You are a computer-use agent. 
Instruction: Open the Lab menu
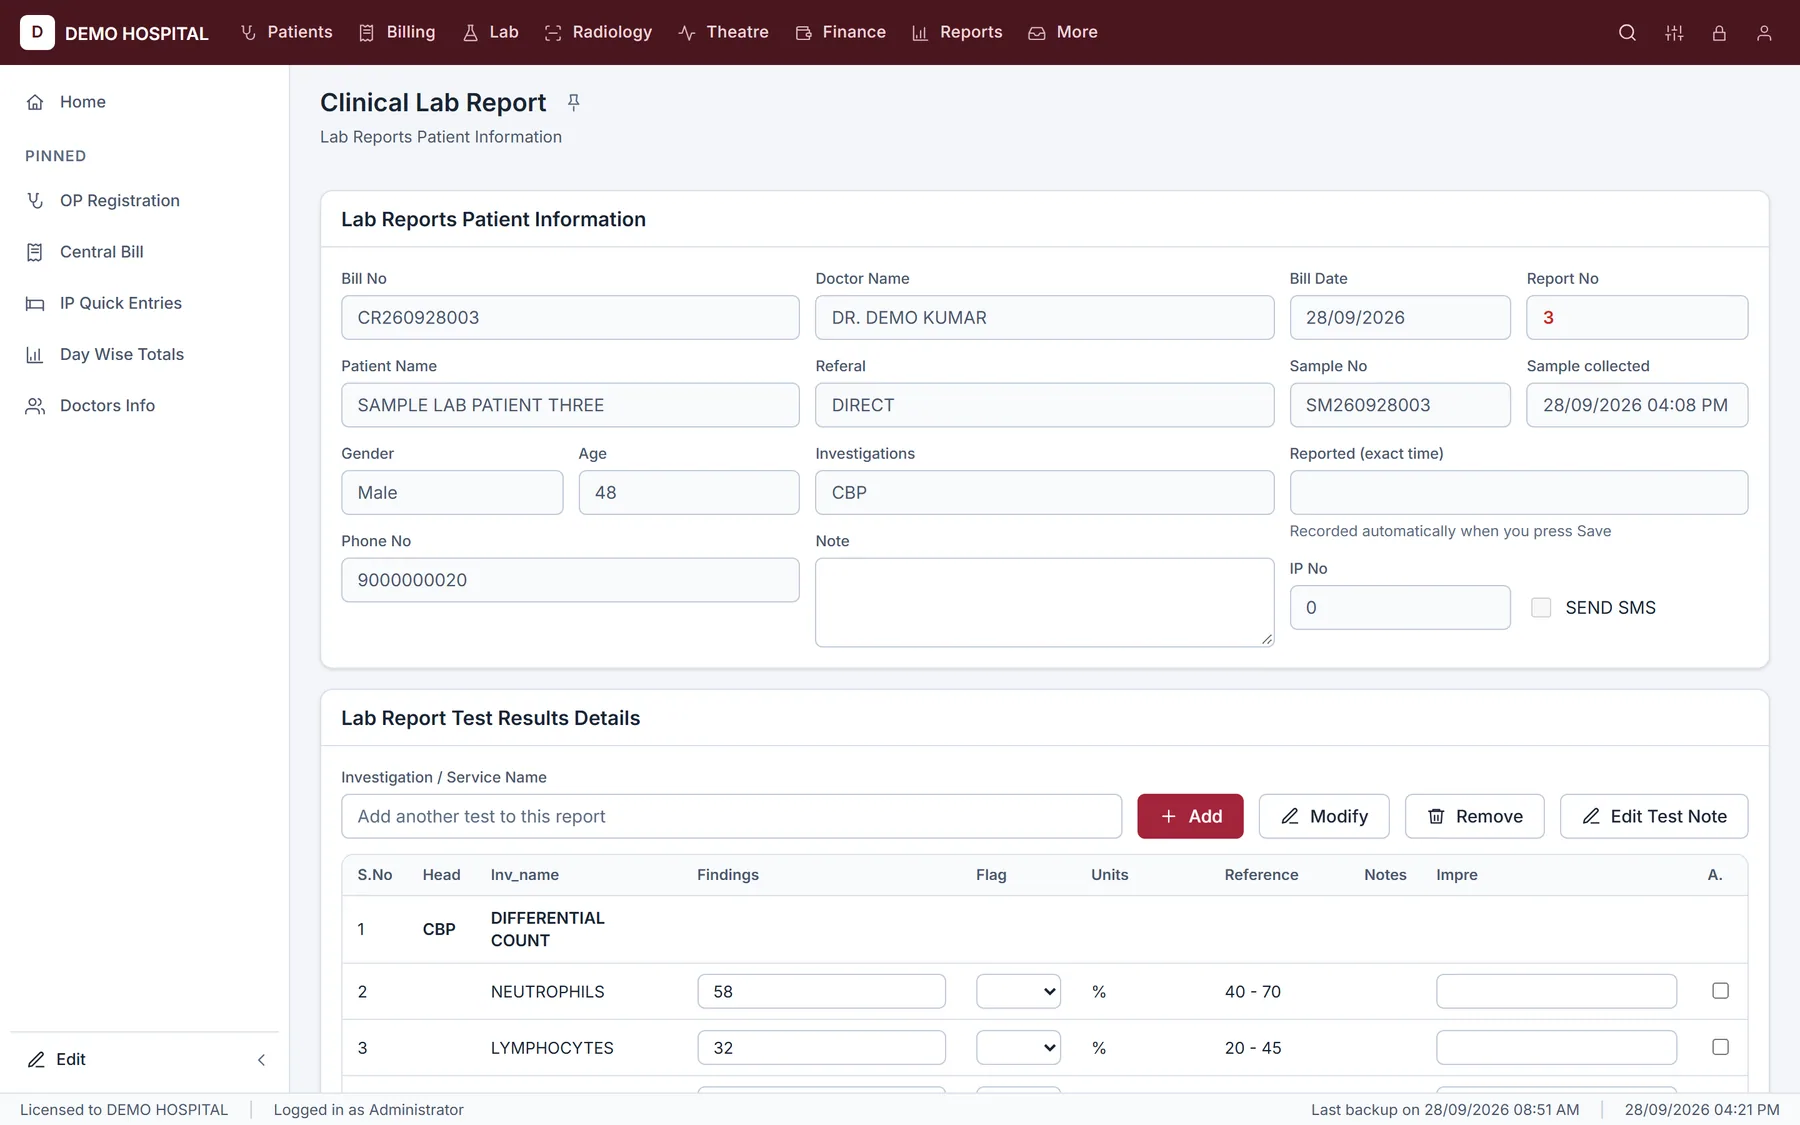(491, 32)
